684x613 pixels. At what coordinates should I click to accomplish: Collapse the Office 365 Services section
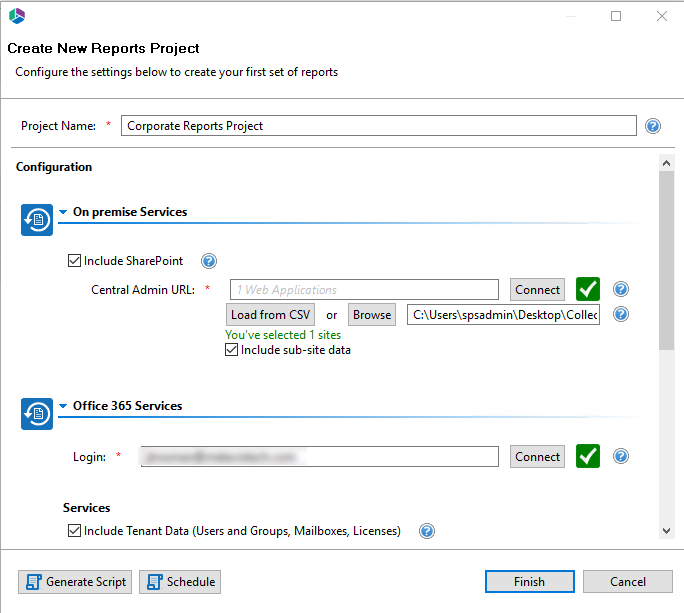pos(63,406)
